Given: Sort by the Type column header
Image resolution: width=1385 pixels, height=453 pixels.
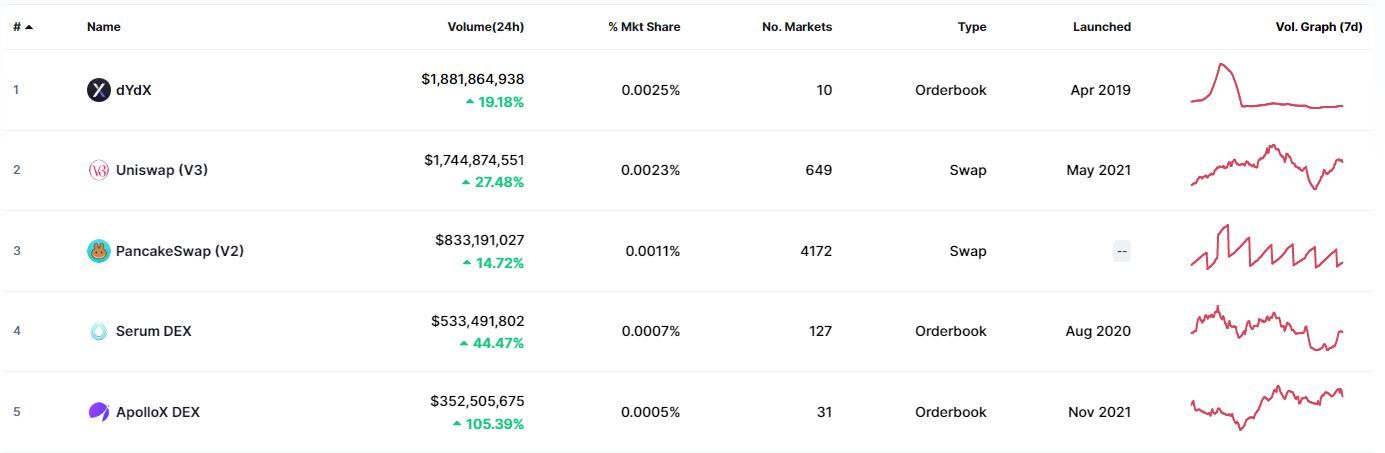Looking at the screenshot, I should point(972,27).
